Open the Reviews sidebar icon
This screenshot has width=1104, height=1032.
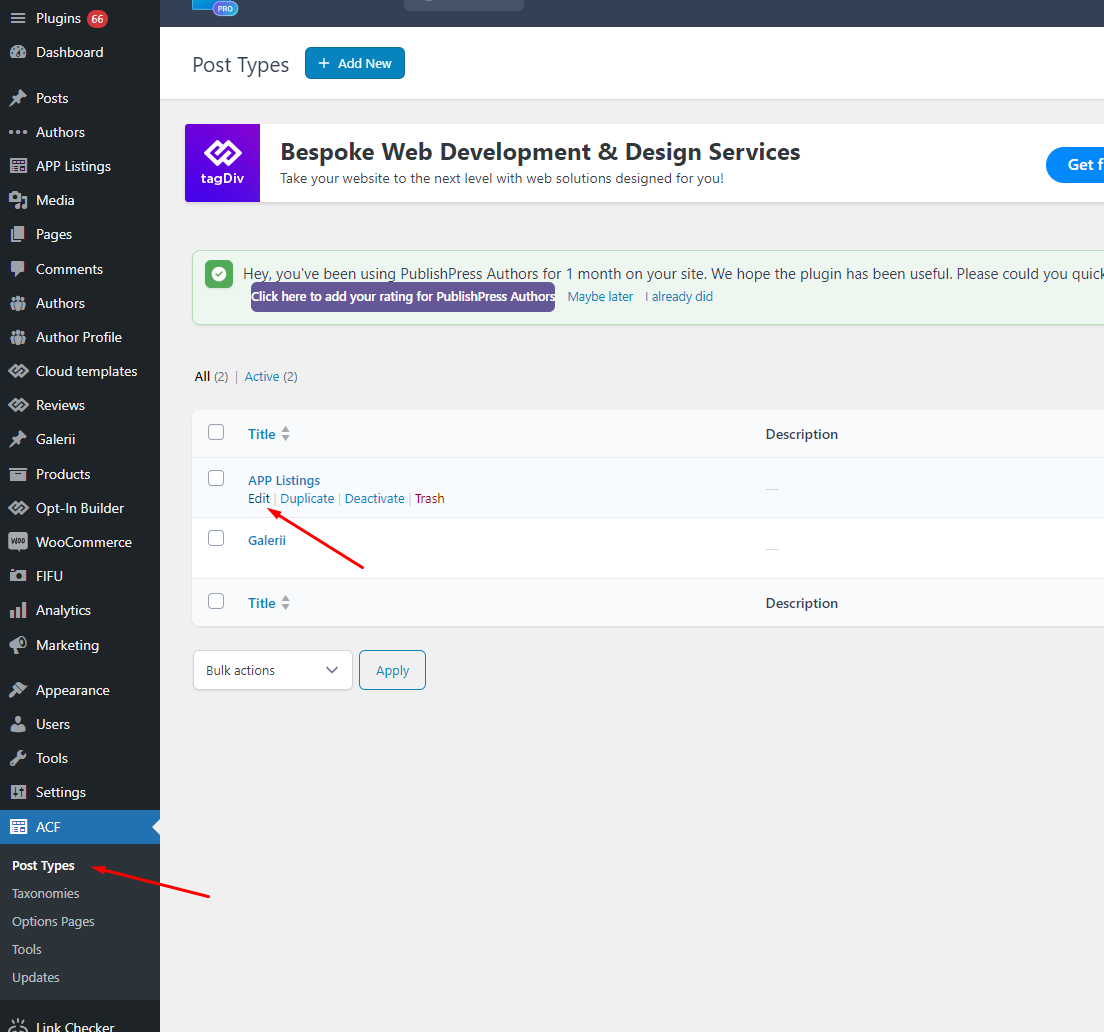pyautogui.click(x=18, y=405)
